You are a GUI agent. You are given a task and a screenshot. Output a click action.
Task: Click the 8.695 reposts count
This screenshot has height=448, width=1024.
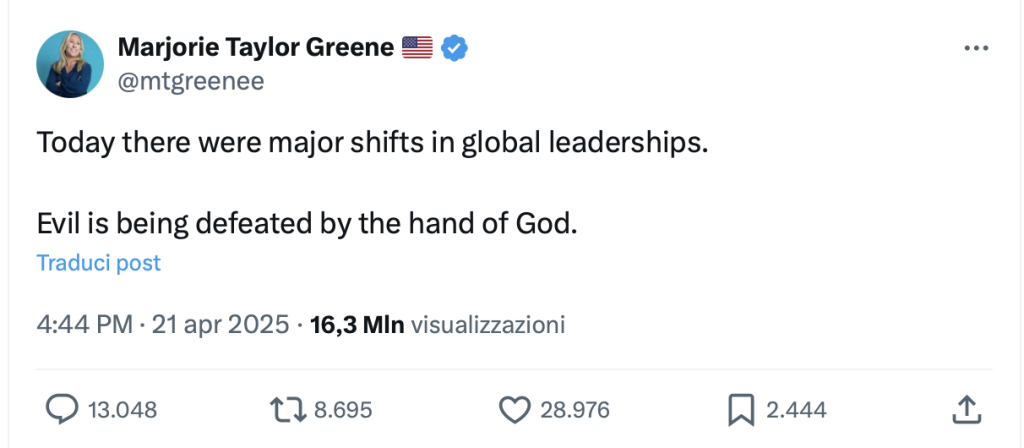[343, 409]
